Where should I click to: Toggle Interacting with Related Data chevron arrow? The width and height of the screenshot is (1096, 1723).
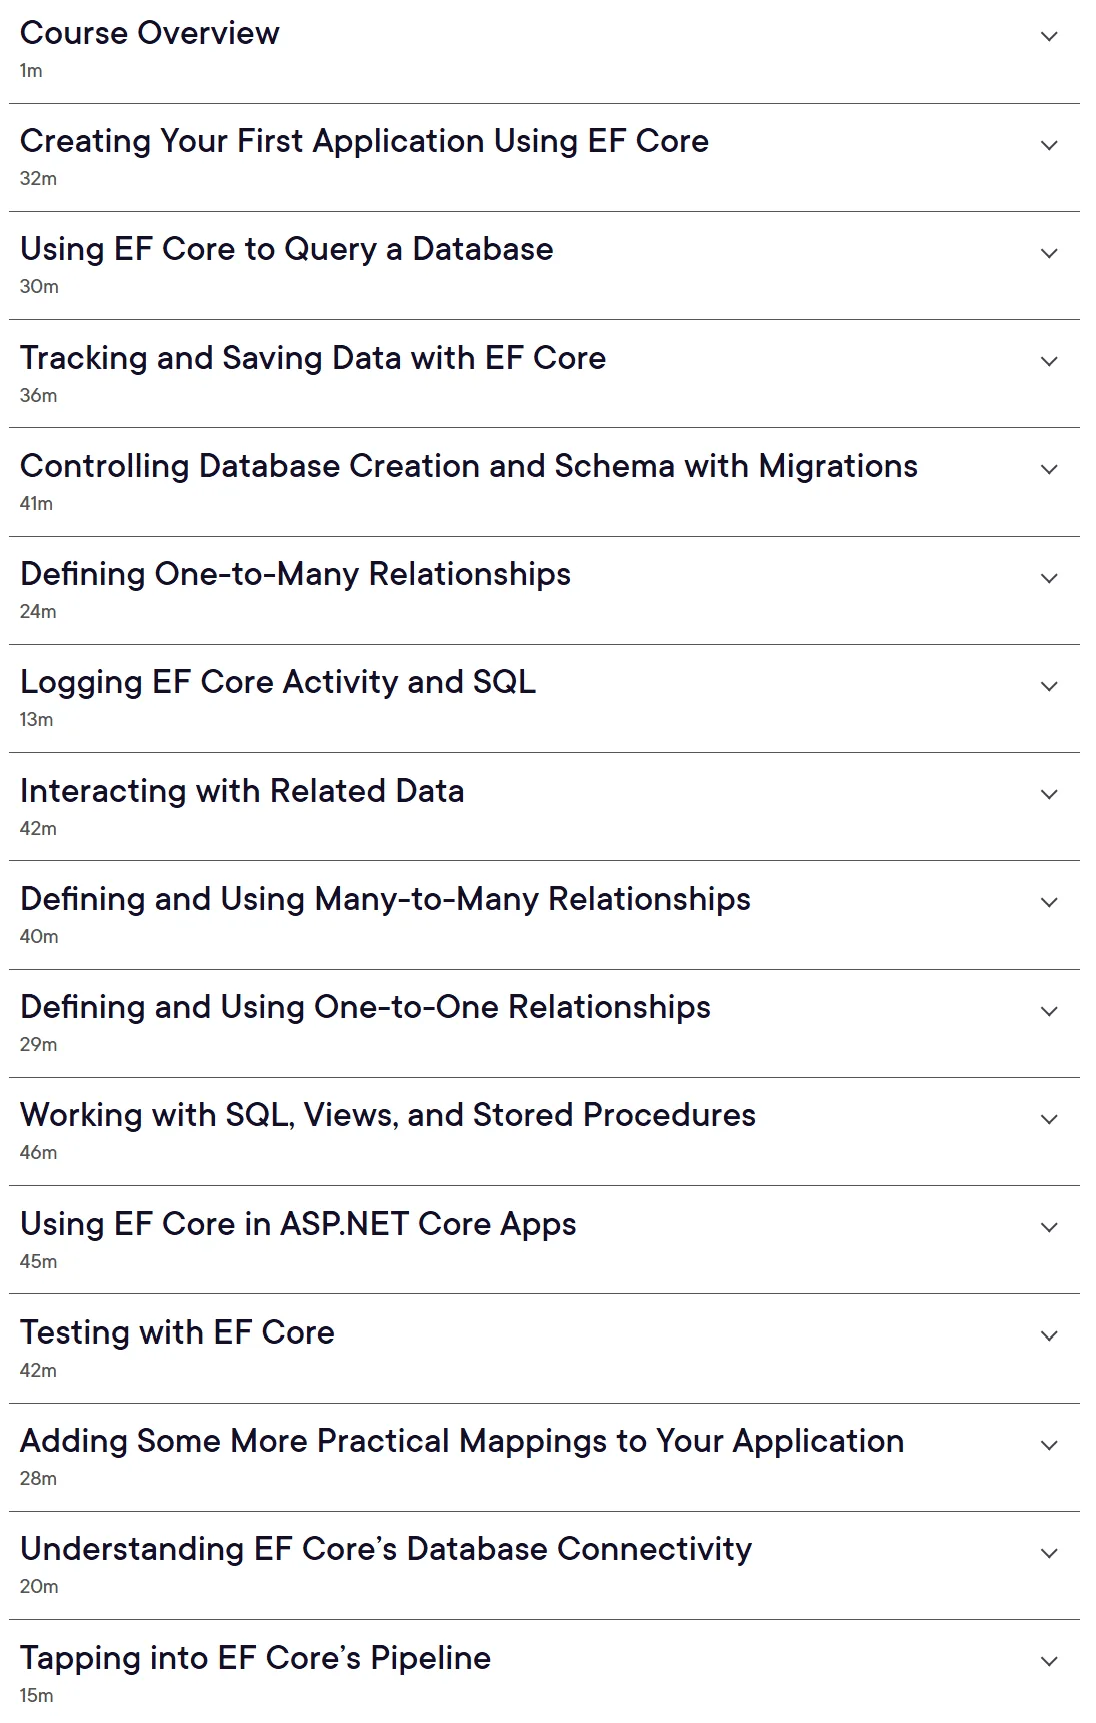1049,794
